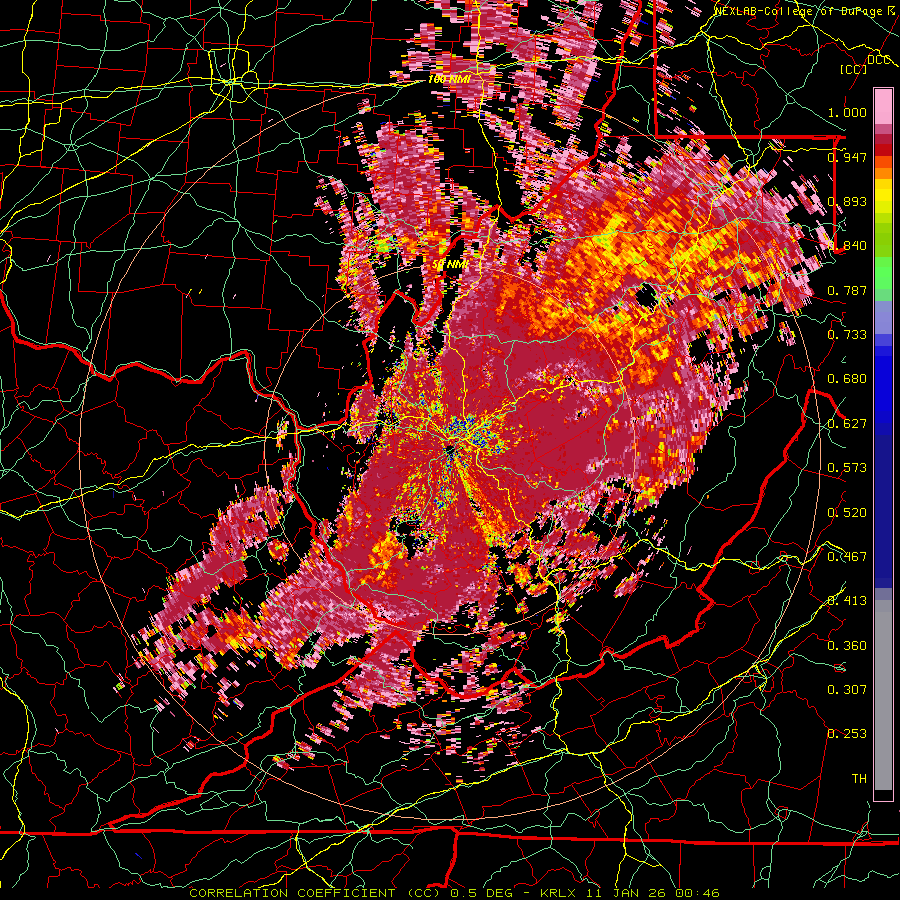The image size is (900, 900).
Task: Click the "0.520" color scale value
Action: coord(847,513)
